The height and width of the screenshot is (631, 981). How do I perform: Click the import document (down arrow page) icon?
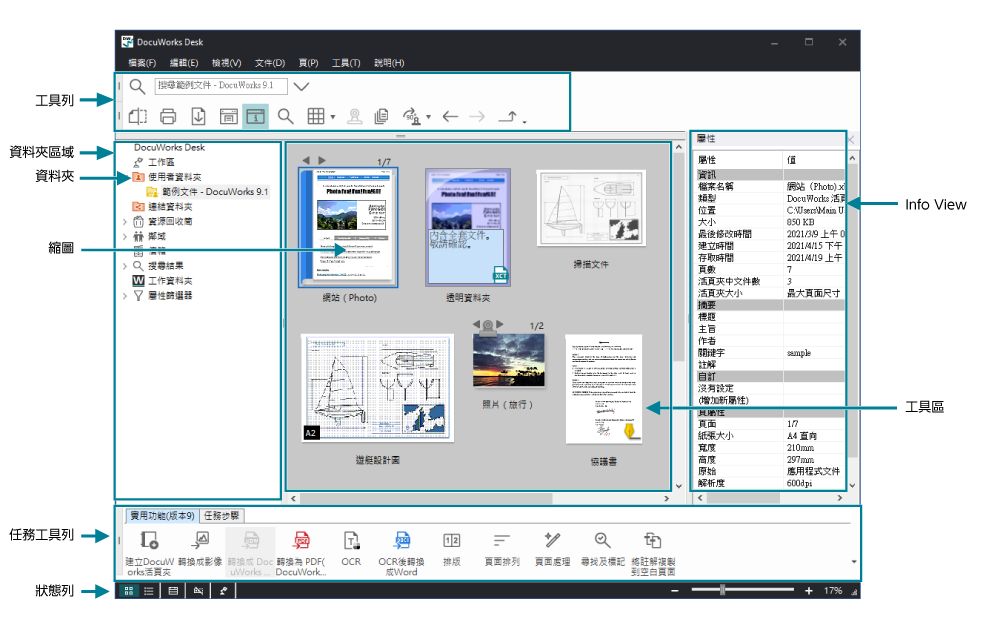point(198,116)
